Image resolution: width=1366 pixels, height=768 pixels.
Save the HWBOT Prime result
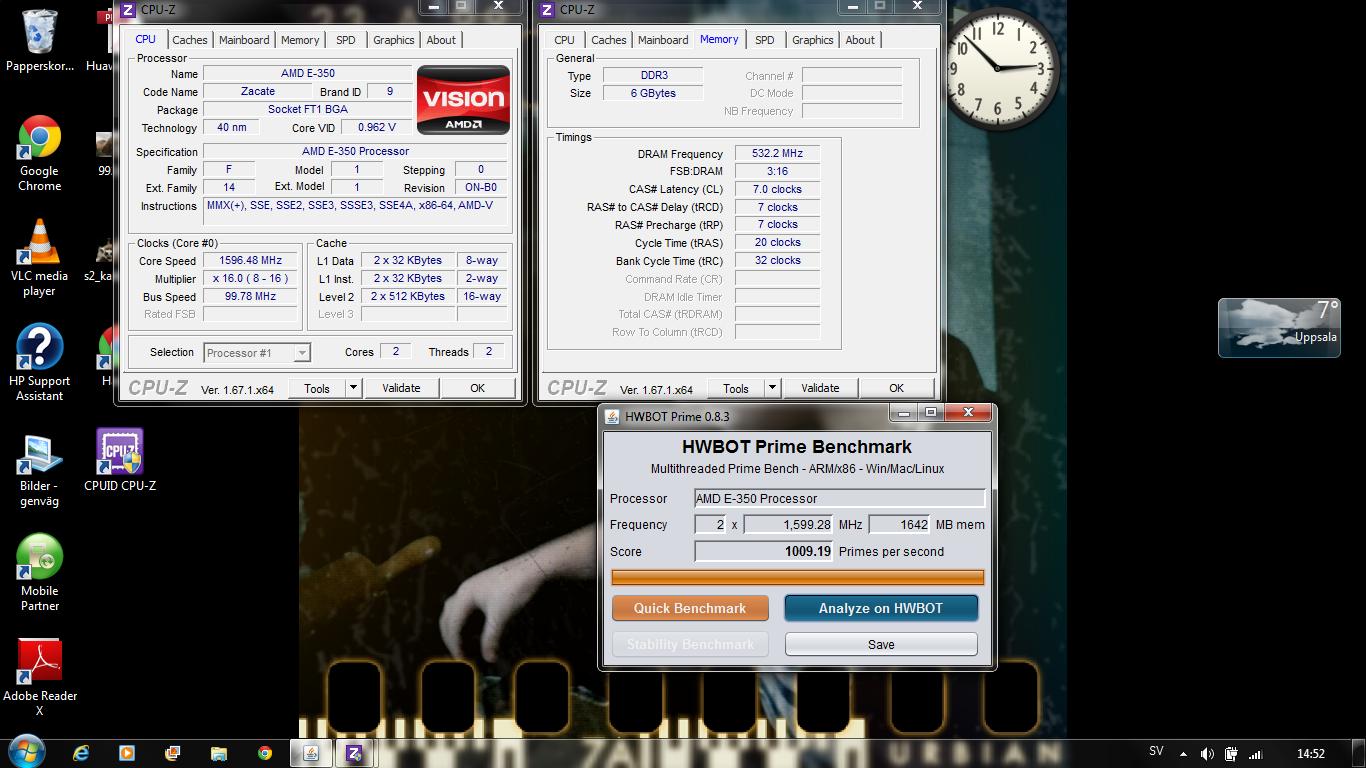pyautogui.click(x=881, y=644)
